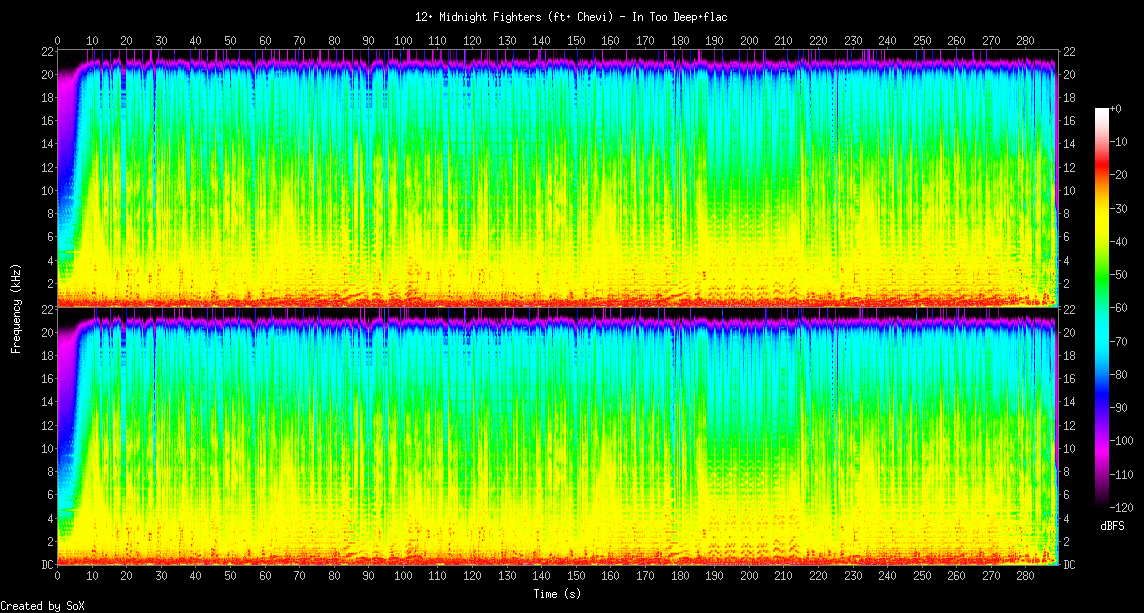
Task: Select the white +0 end of color scale
Action: (1102, 110)
